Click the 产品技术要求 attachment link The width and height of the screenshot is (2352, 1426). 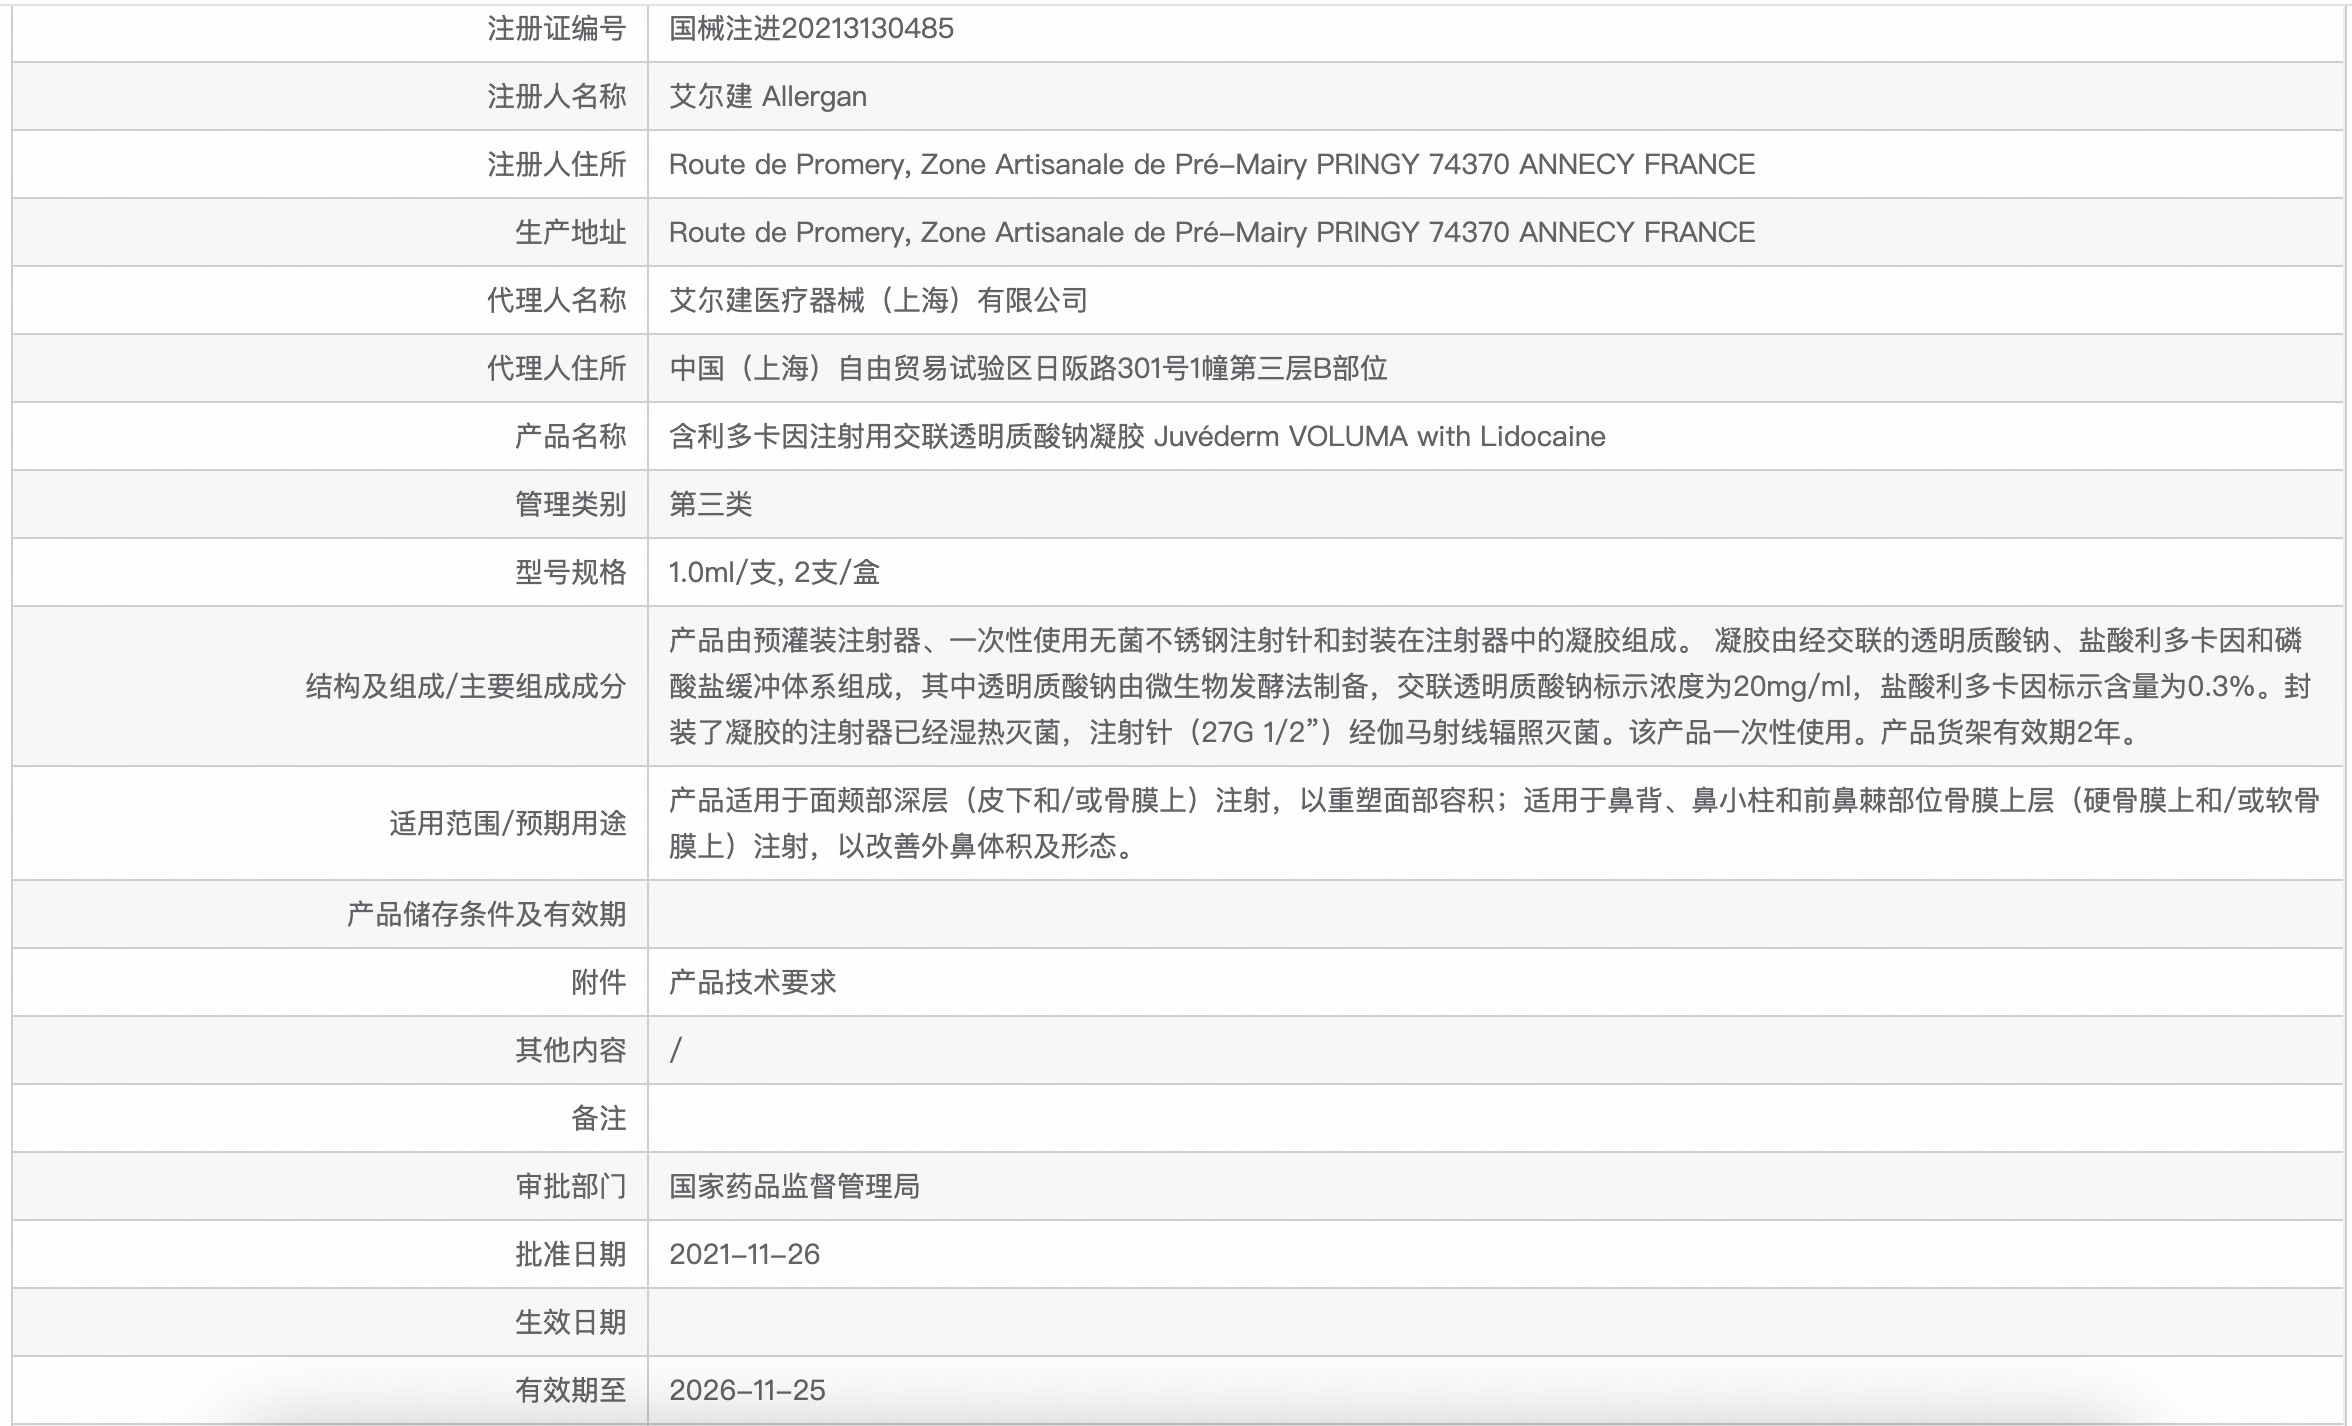[752, 982]
